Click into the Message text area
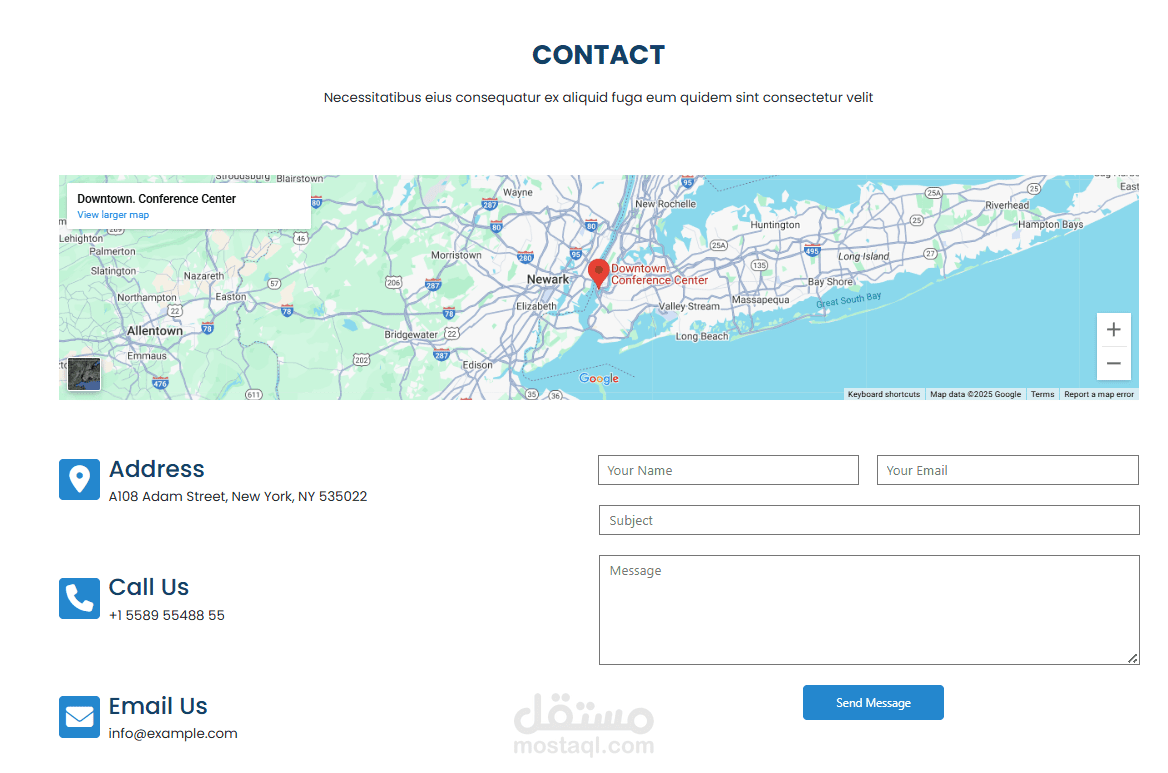 [x=869, y=610]
